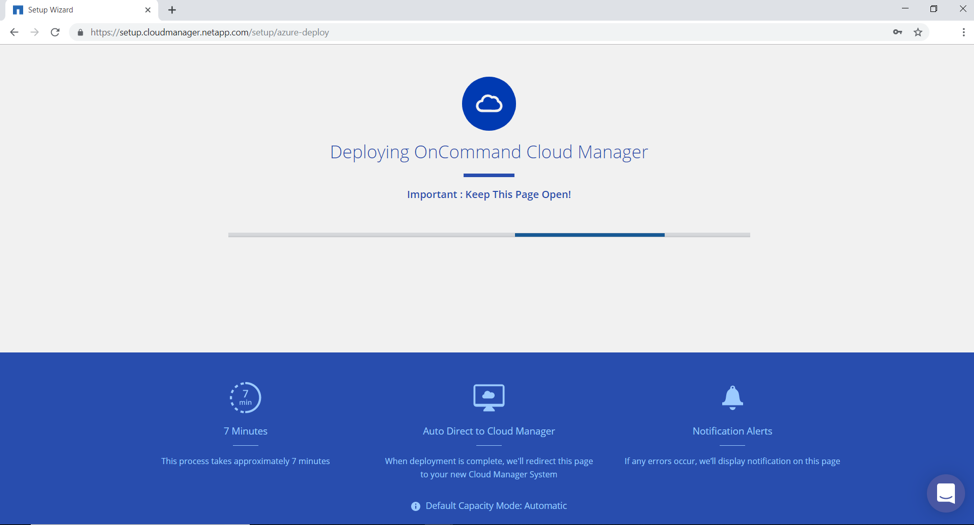Click the Default Capacity Mode: Automatic text
The height and width of the screenshot is (525, 974).
tap(496, 506)
